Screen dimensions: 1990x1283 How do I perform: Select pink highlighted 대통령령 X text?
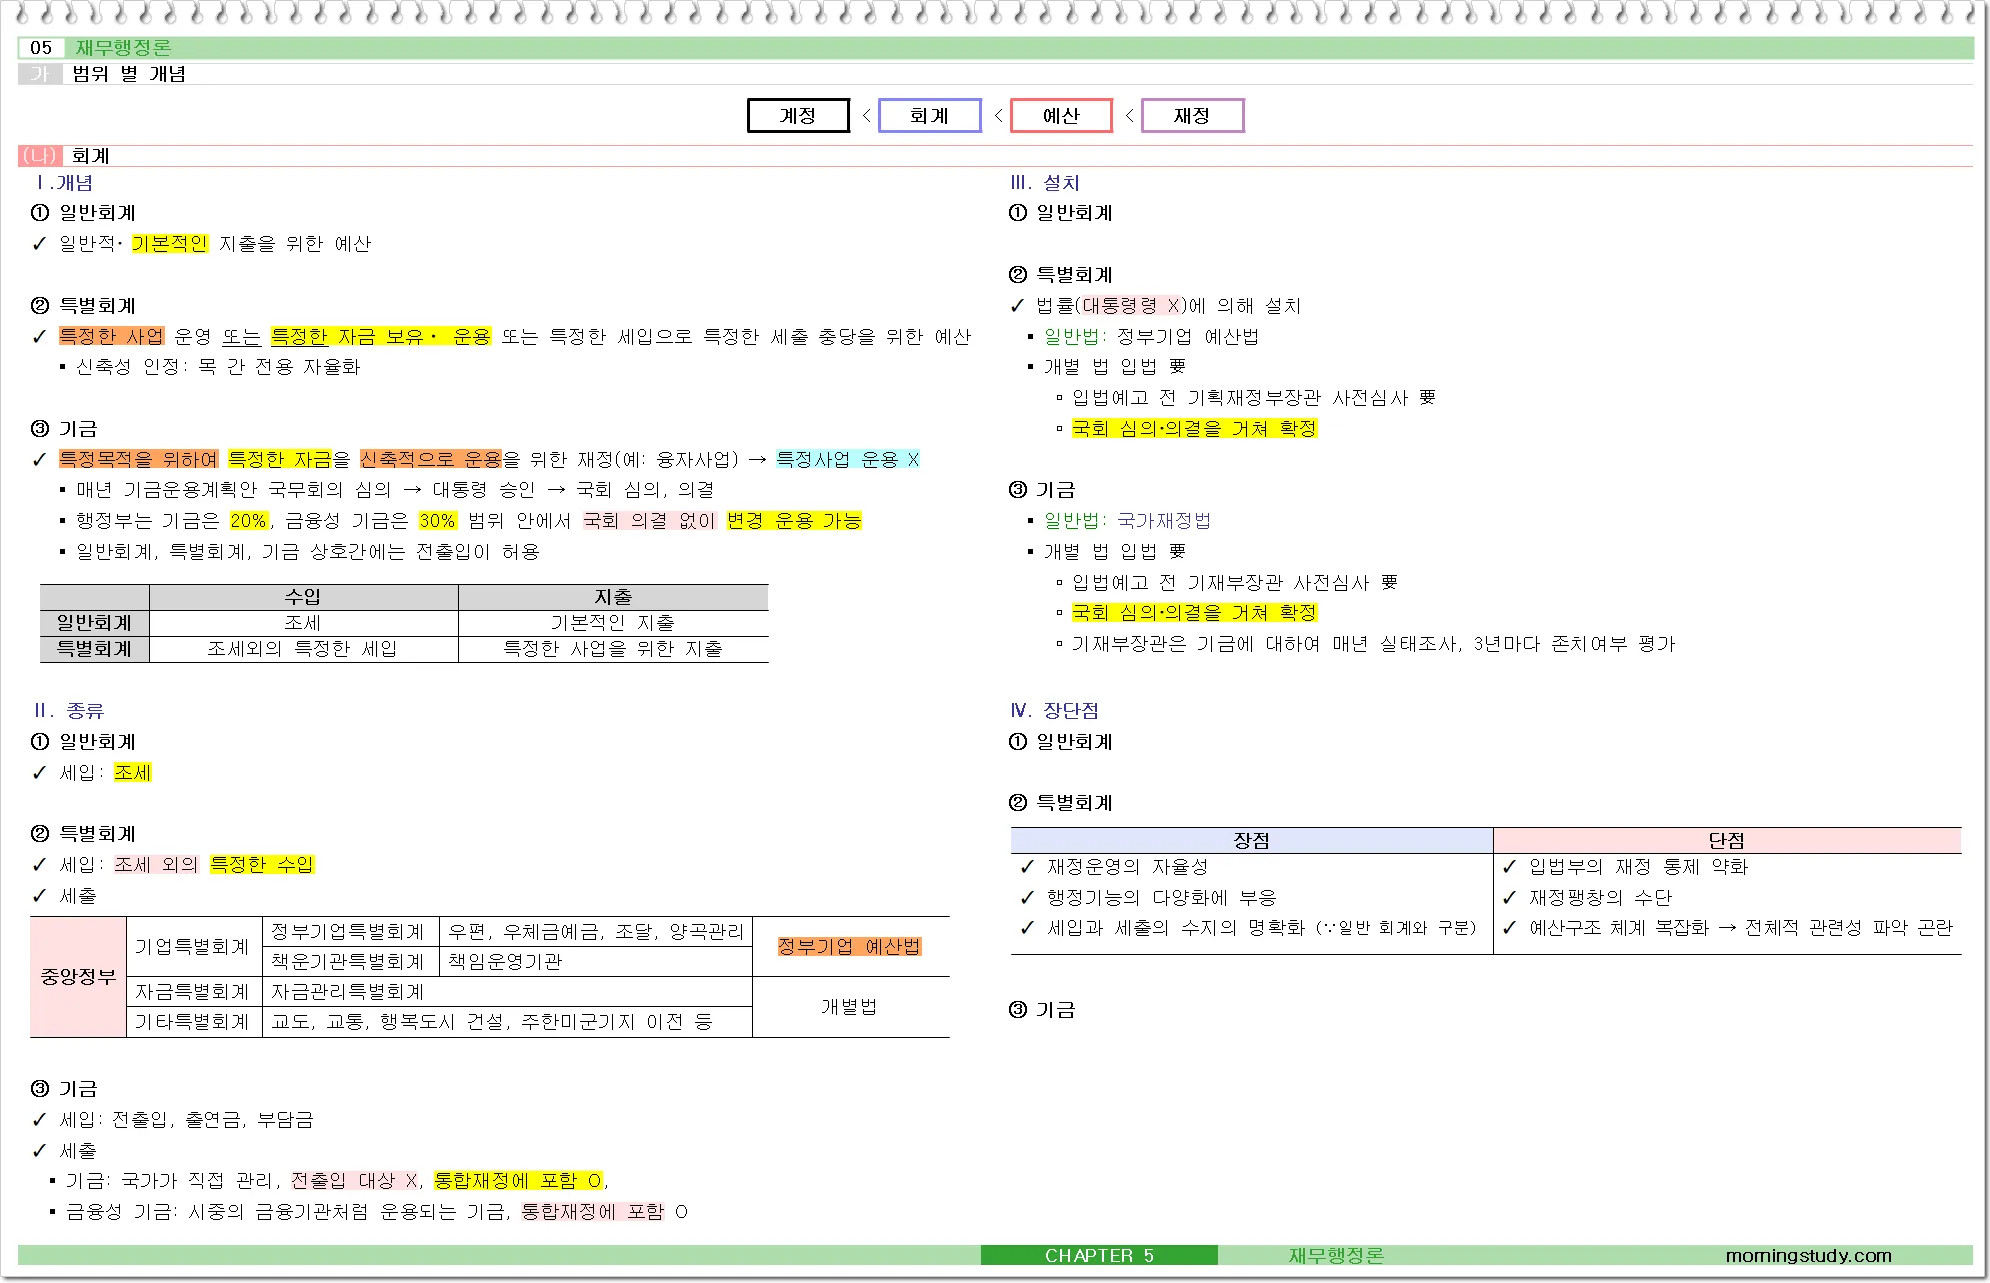point(1132,306)
